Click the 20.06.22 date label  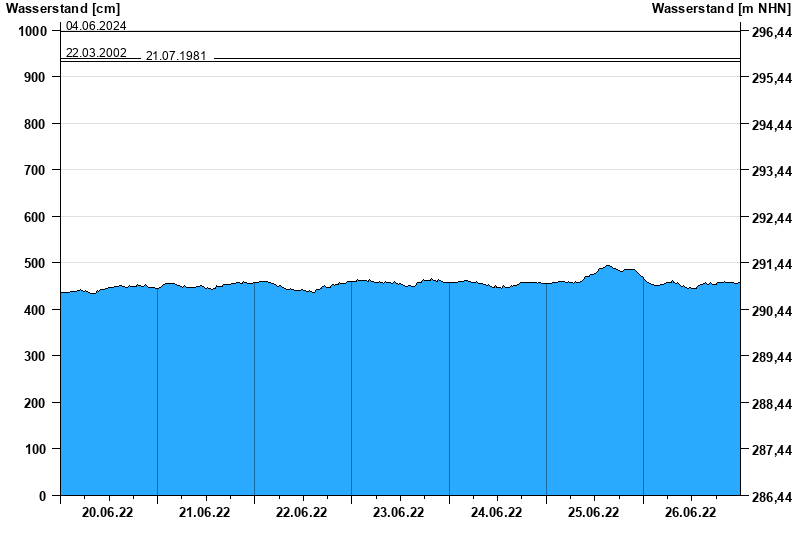tap(108, 513)
